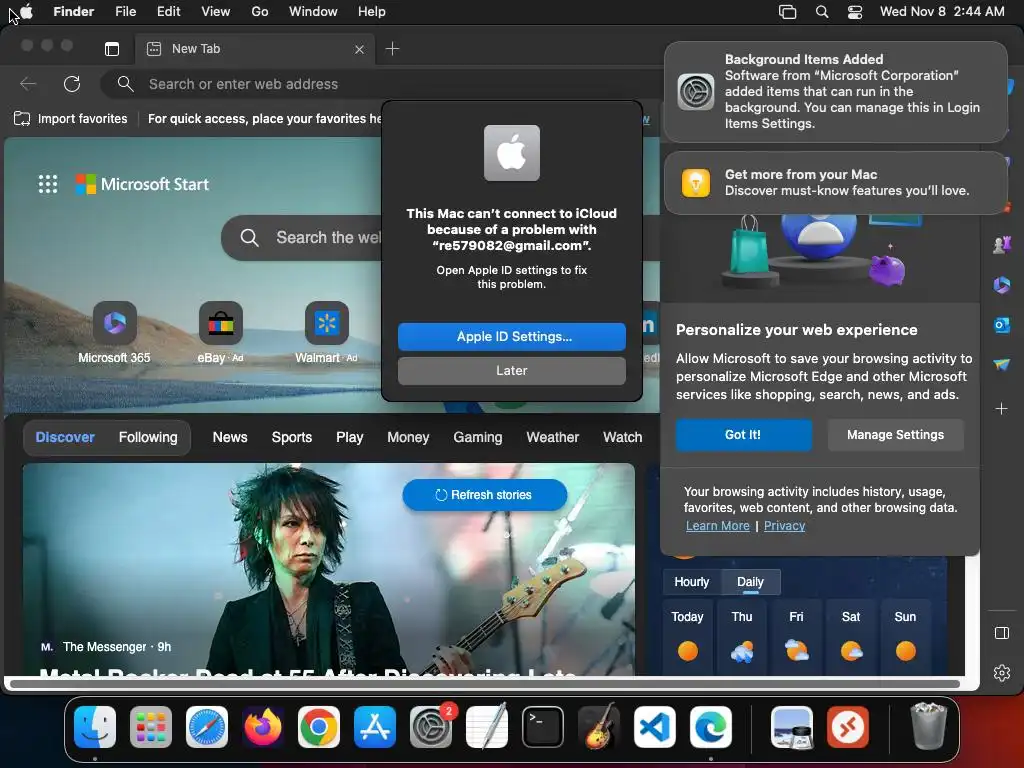The width and height of the screenshot is (1024, 768).
Task: Open Launchpad from the Dock
Action: [151, 727]
